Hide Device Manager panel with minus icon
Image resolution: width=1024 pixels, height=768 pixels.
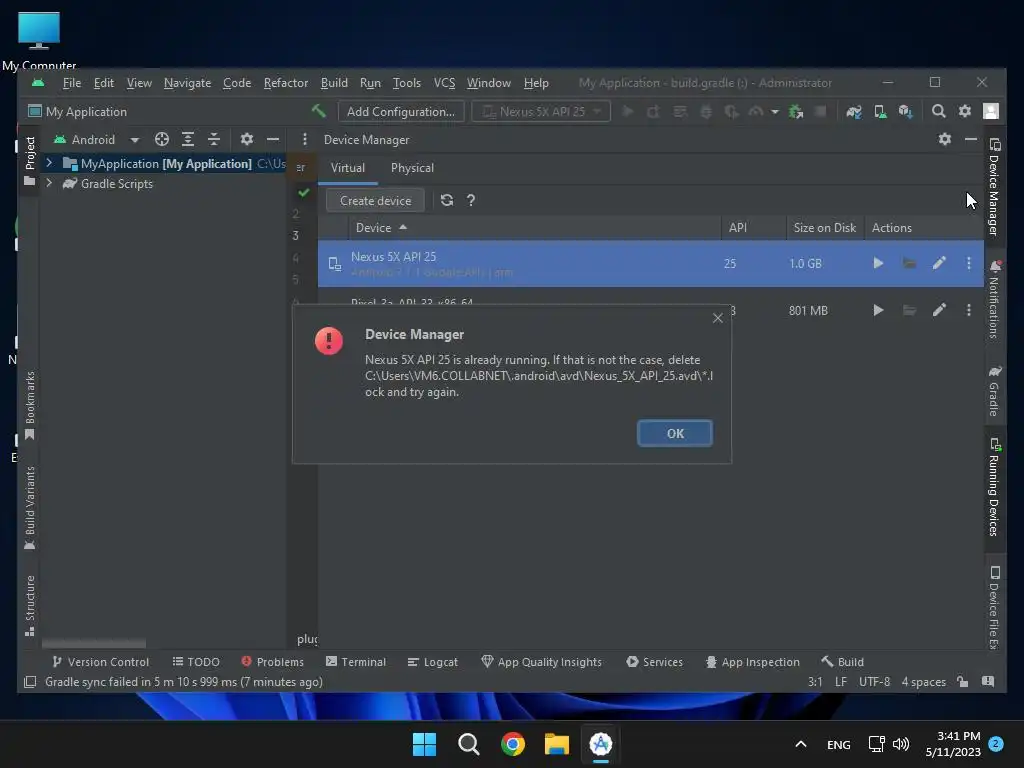[970, 139]
